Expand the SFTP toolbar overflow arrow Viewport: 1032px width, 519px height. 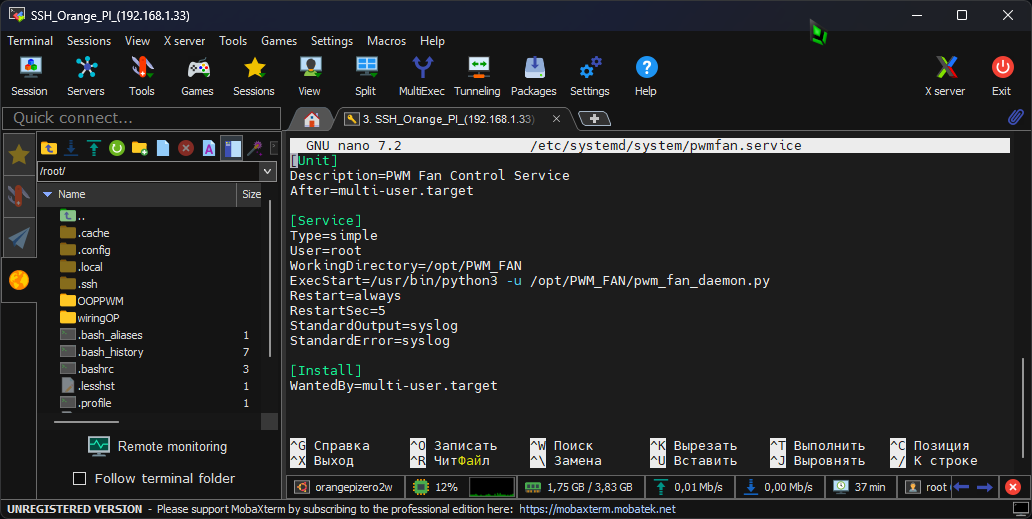[x=274, y=149]
